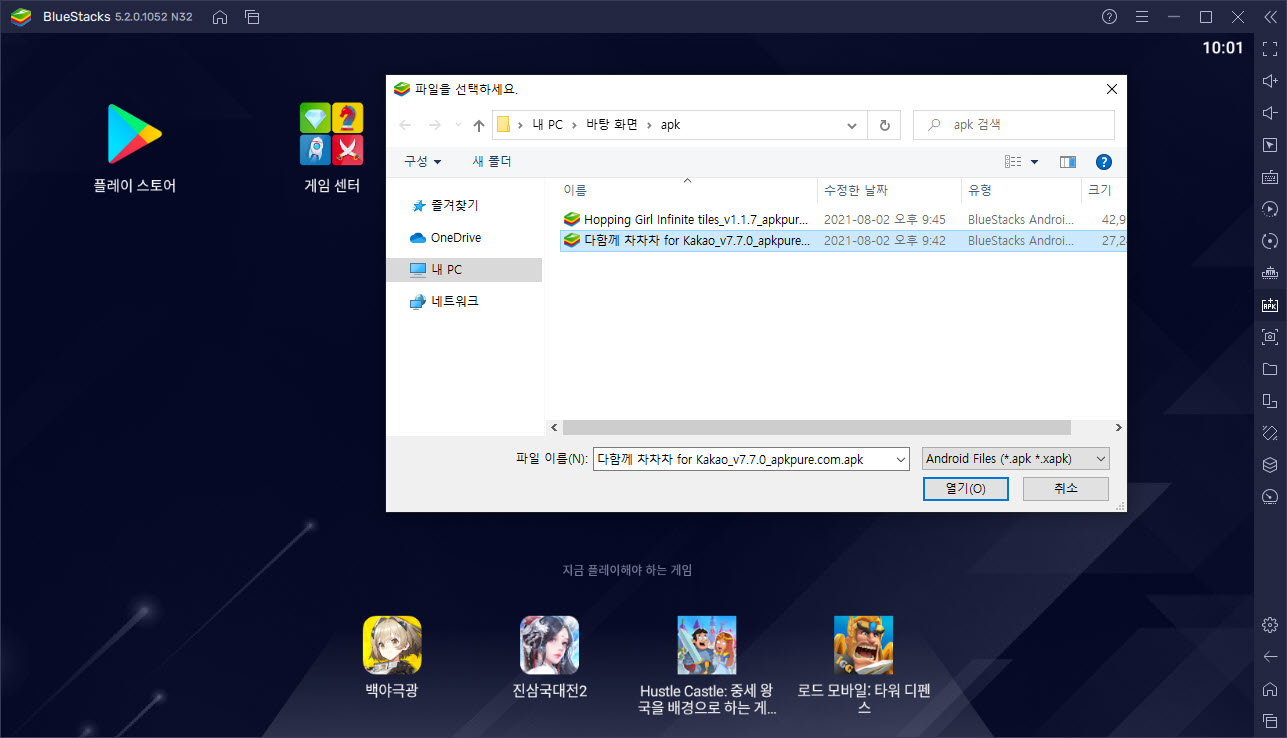Launch the 진삼국대전2 game icon
Viewport: 1287px width, 738px height.
pos(549,645)
